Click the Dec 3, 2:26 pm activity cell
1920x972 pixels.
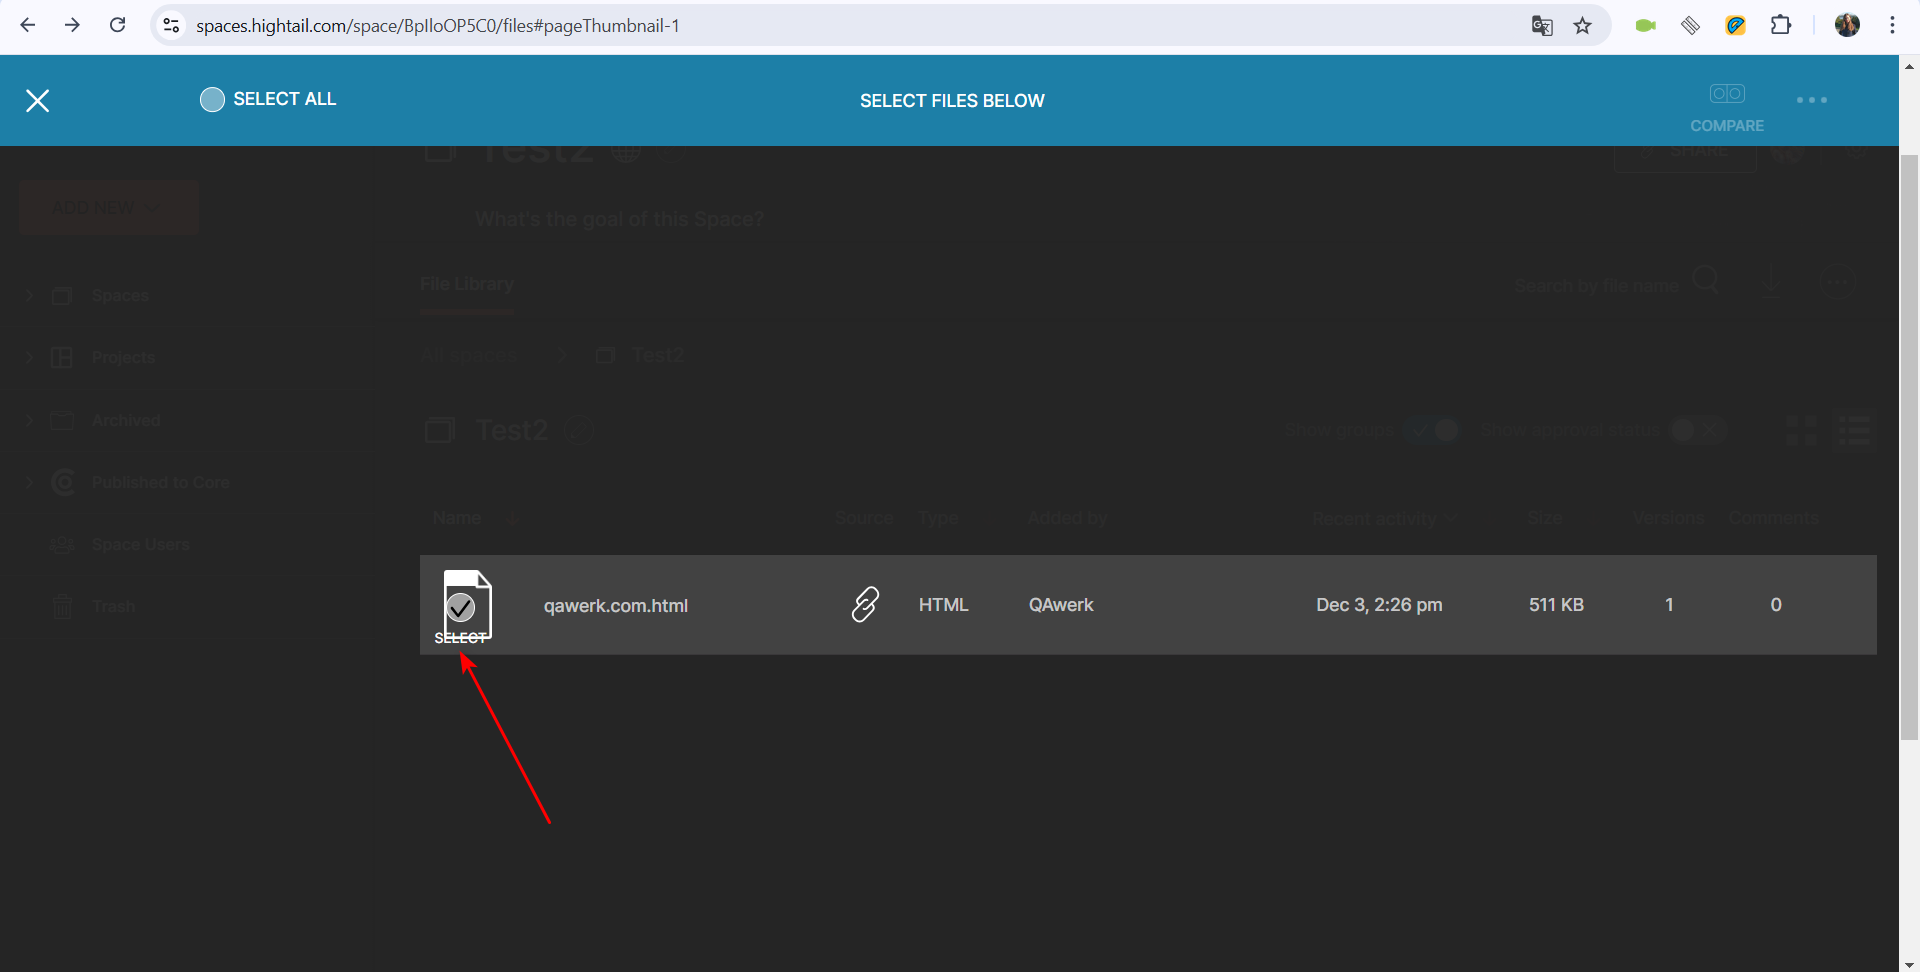click(1379, 605)
